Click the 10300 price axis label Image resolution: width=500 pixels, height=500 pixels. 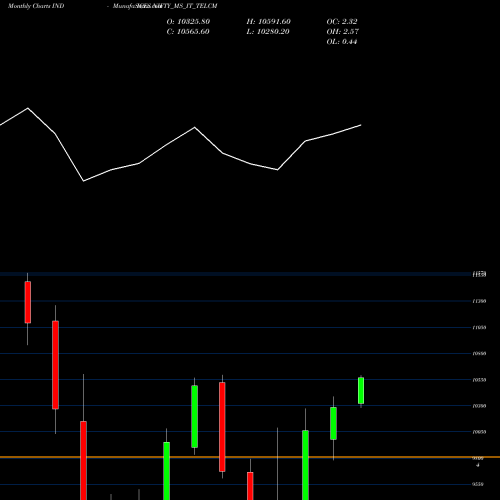coord(479,406)
